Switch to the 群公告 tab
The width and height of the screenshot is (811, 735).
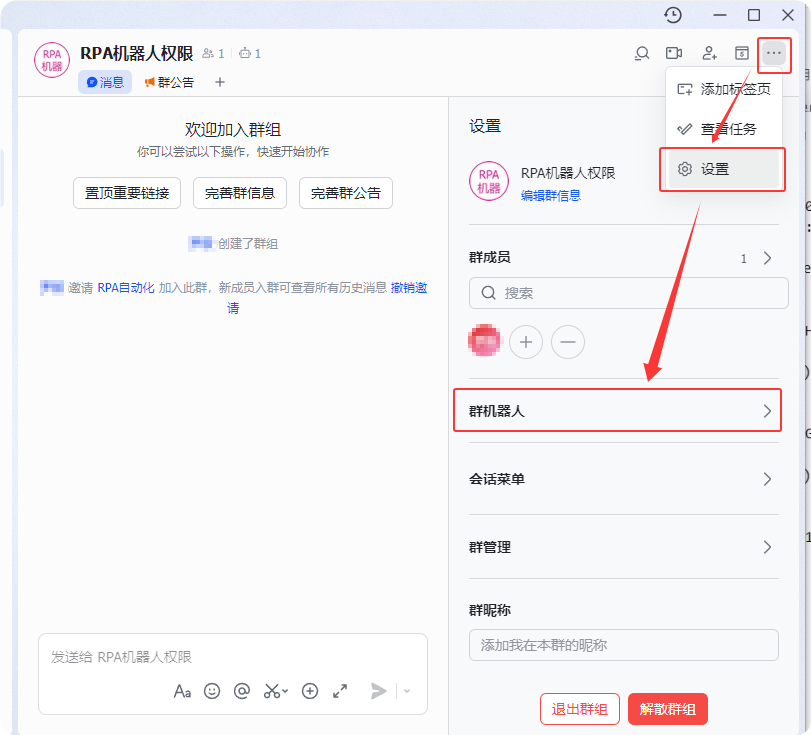(x=169, y=82)
